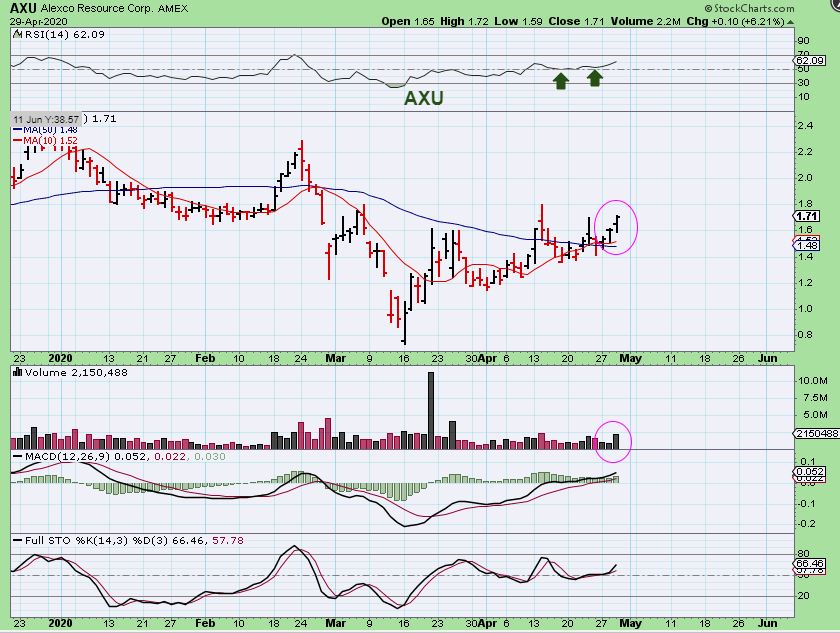Click the 29-Apr-2020 date label
The width and height of the screenshot is (840, 633).
[39, 21]
